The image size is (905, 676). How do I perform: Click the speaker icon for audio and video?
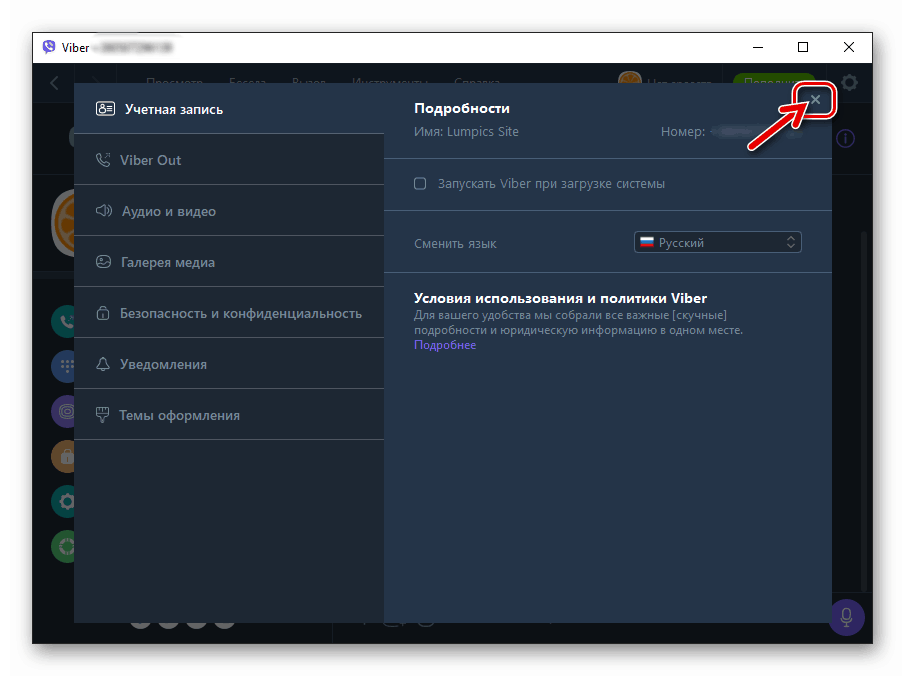104,211
